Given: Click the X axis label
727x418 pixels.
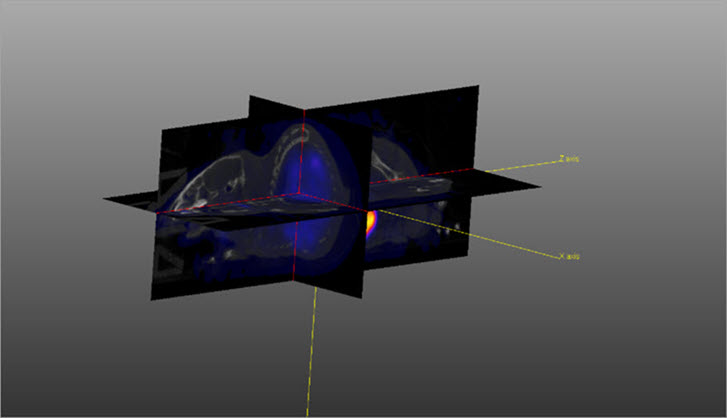Looking at the screenshot, I should click(x=570, y=258).
